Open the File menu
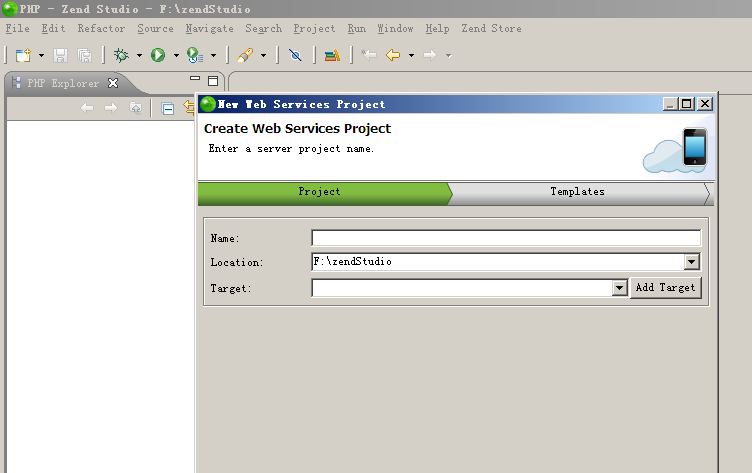The height and width of the screenshot is (473, 752). (18, 29)
